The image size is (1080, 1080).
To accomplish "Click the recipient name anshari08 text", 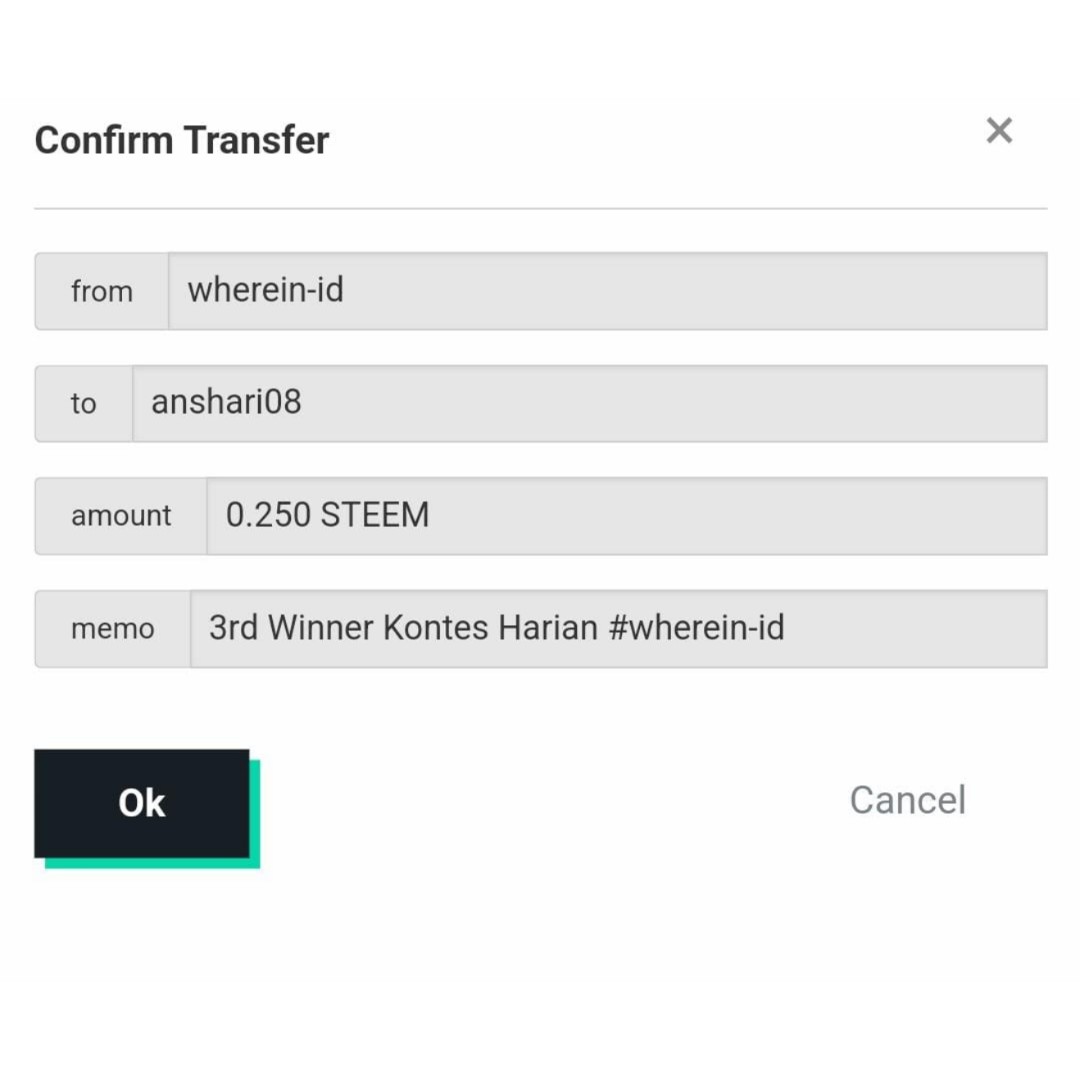I will [226, 402].
